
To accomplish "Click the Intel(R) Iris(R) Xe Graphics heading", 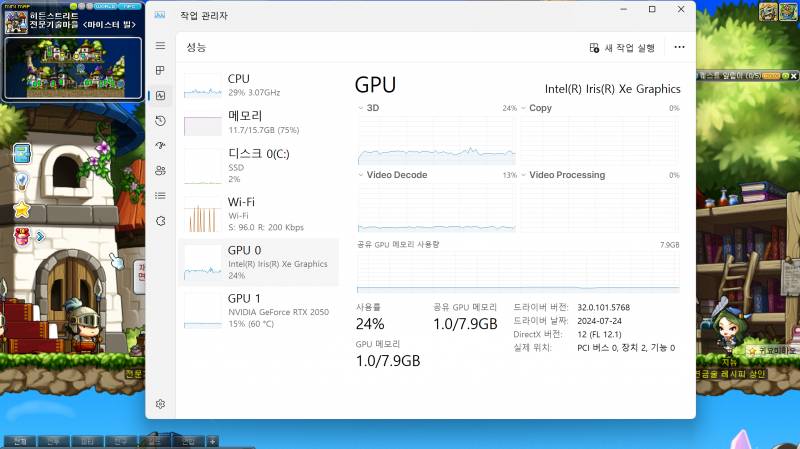I will [x=612, y=89].
